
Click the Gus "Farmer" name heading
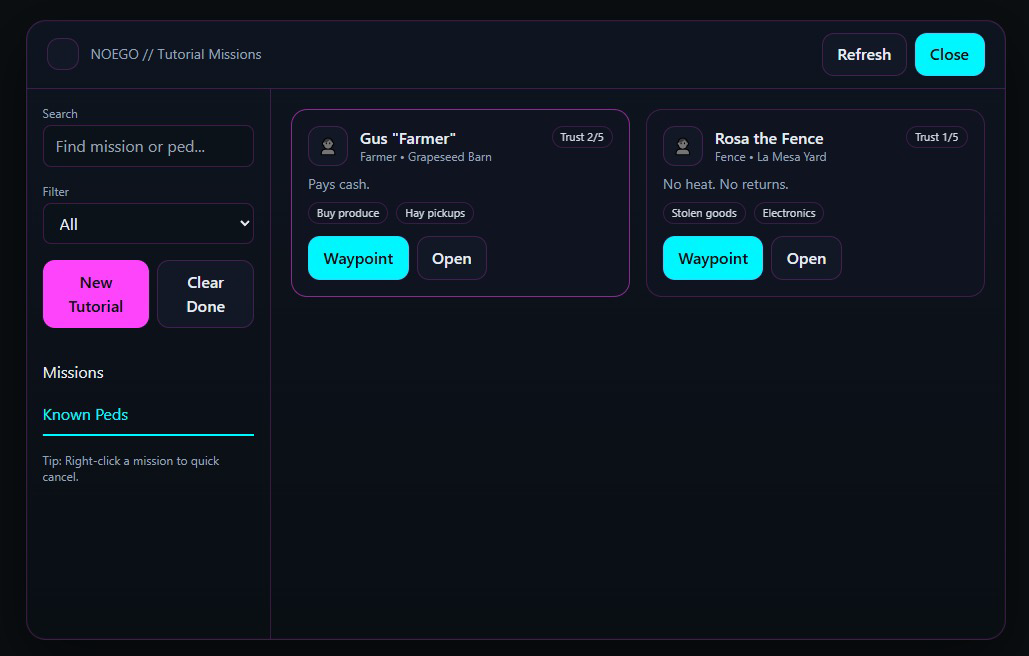(x=408, y=138)
